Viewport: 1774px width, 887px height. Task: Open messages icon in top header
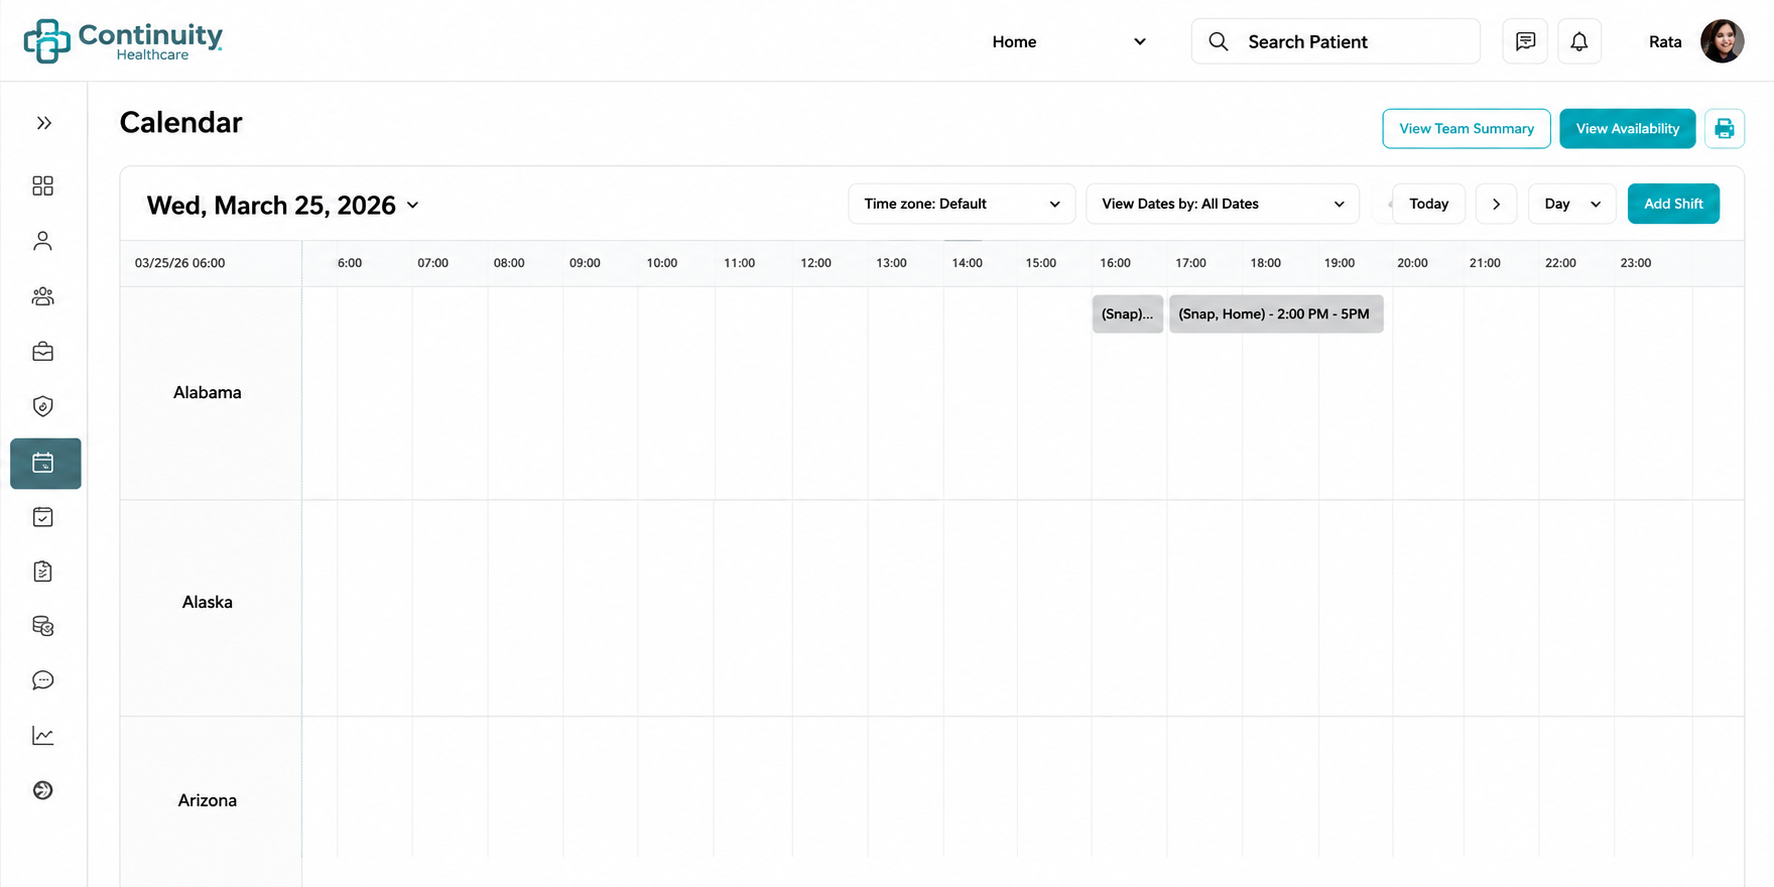coord(1525,41)
